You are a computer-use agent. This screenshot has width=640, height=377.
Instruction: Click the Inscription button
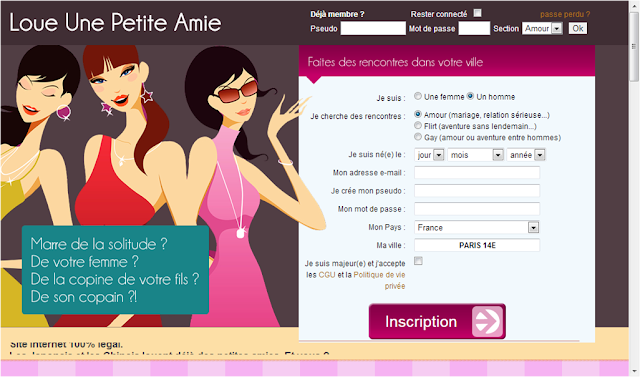437,322
